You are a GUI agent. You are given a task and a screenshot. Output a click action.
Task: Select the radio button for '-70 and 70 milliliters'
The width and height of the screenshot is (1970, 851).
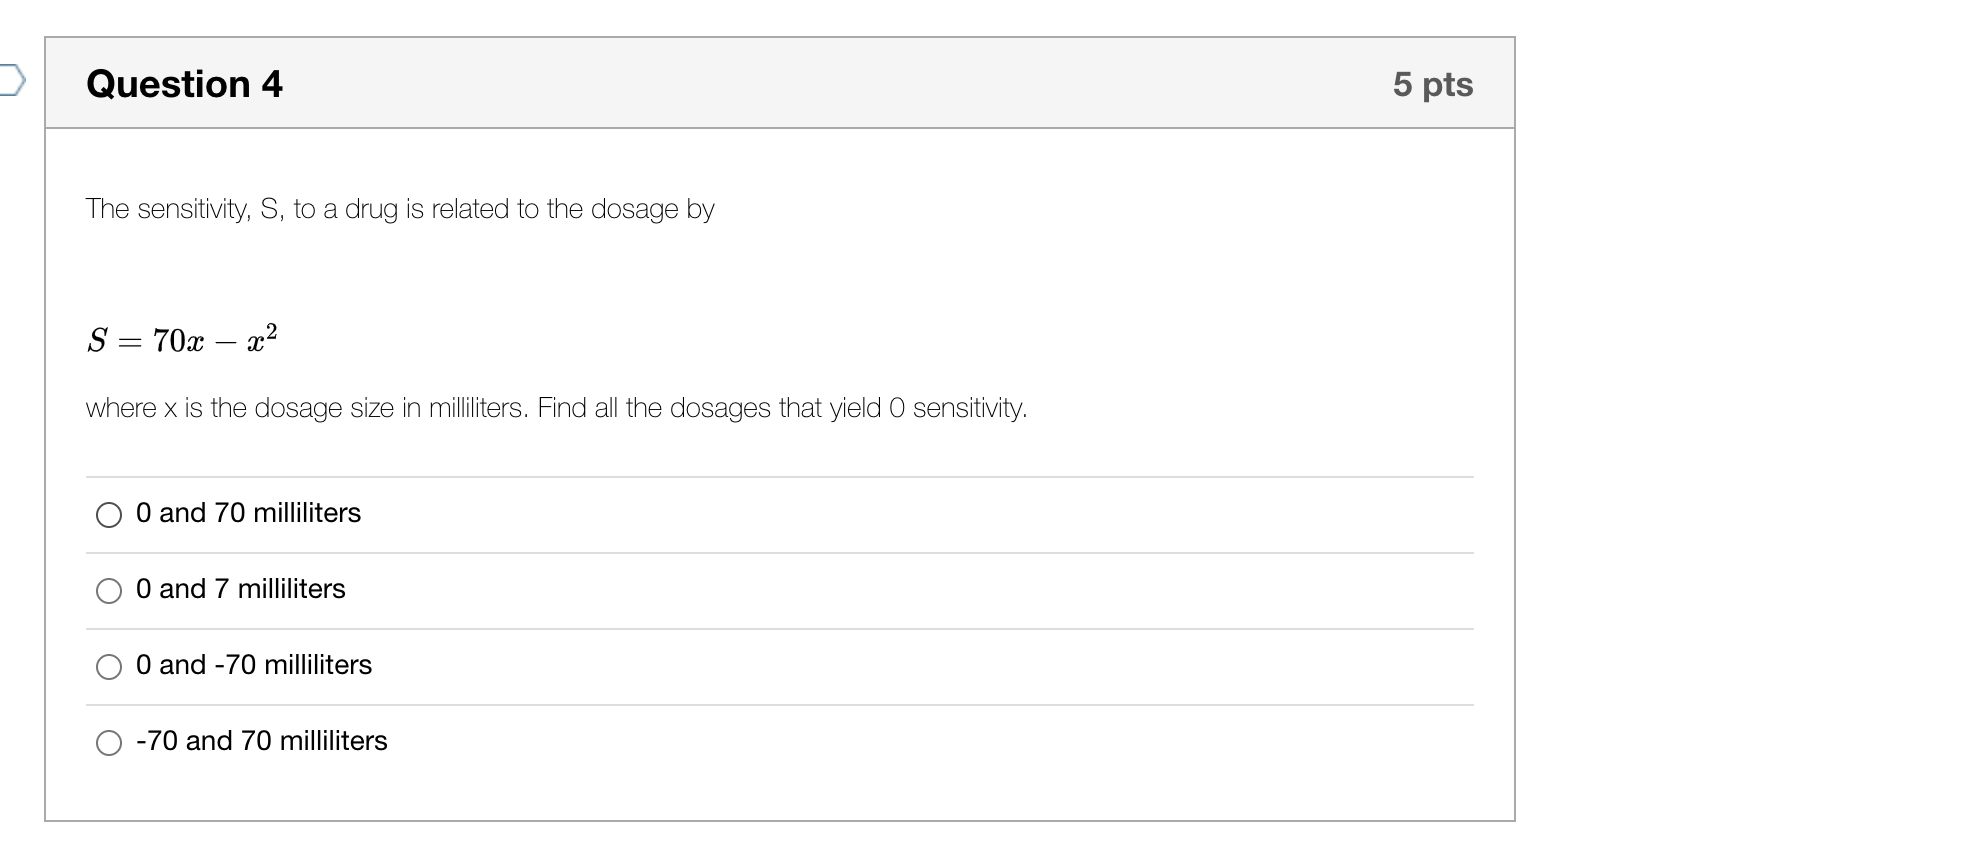point(109,743)
